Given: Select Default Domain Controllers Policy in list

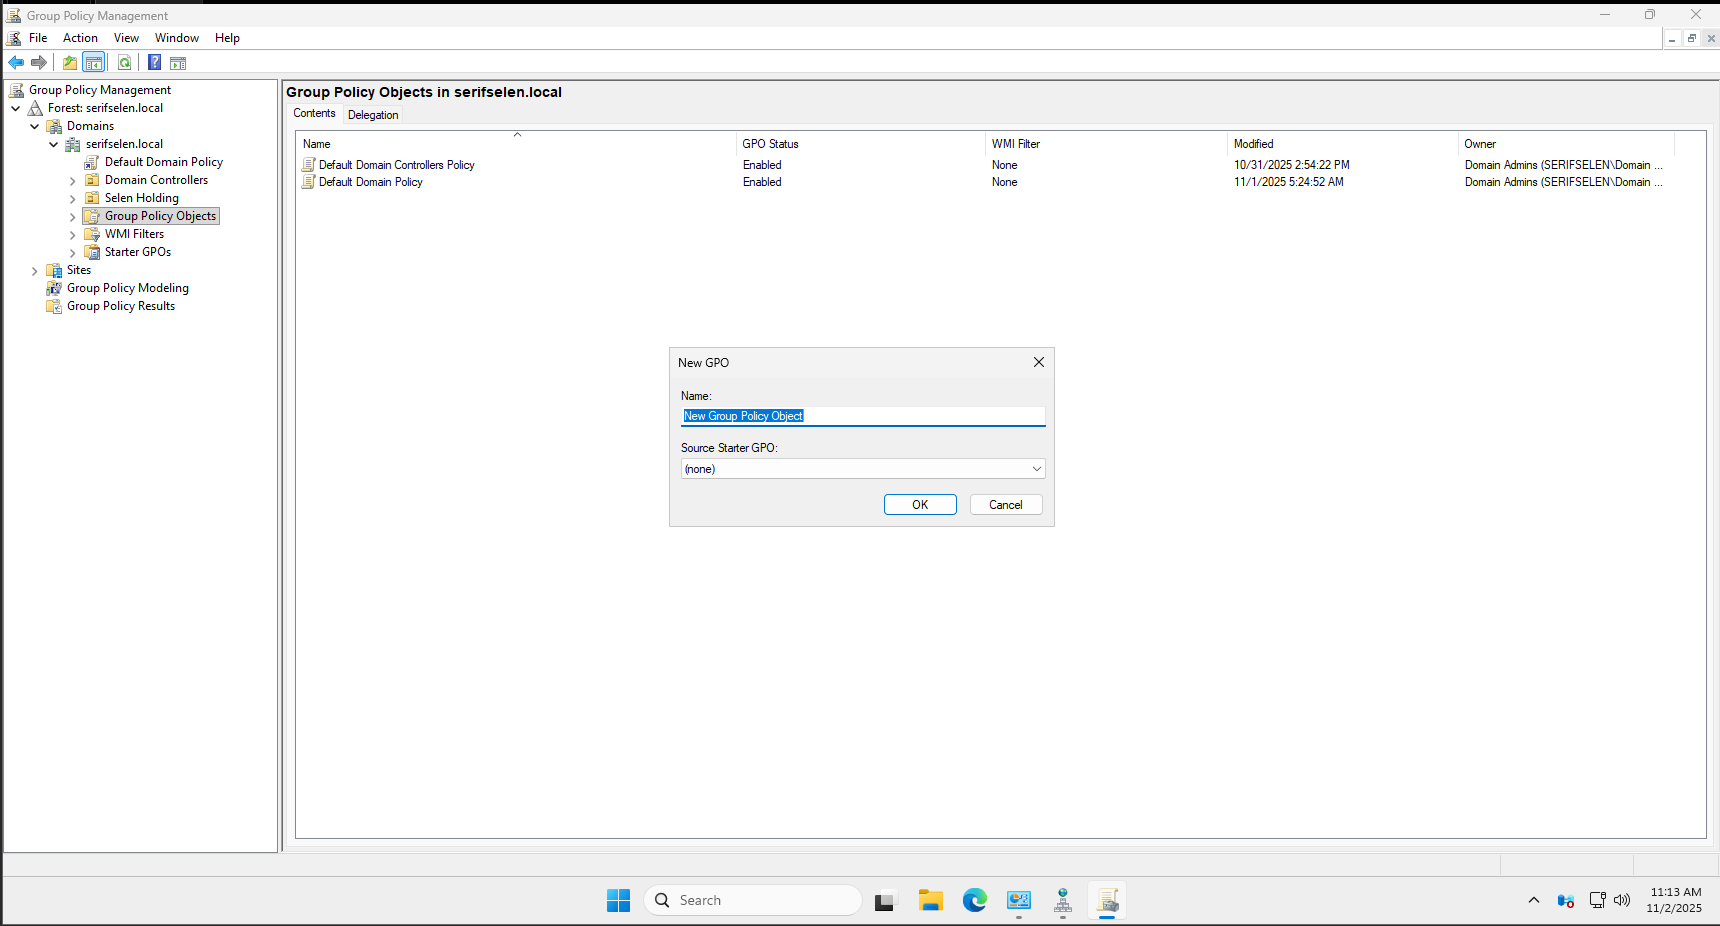Looking at the screenshot, I should tap(396, 165).
